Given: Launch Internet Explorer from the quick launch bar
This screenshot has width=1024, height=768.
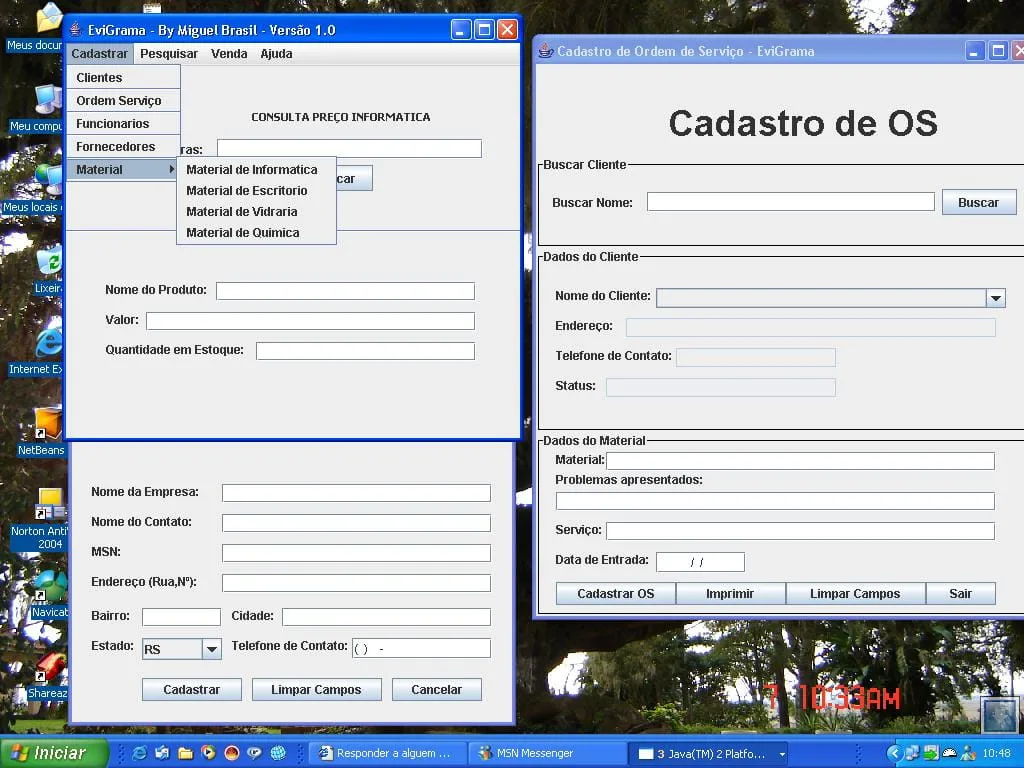Looking at the screenshot, I should coord(140,753).
